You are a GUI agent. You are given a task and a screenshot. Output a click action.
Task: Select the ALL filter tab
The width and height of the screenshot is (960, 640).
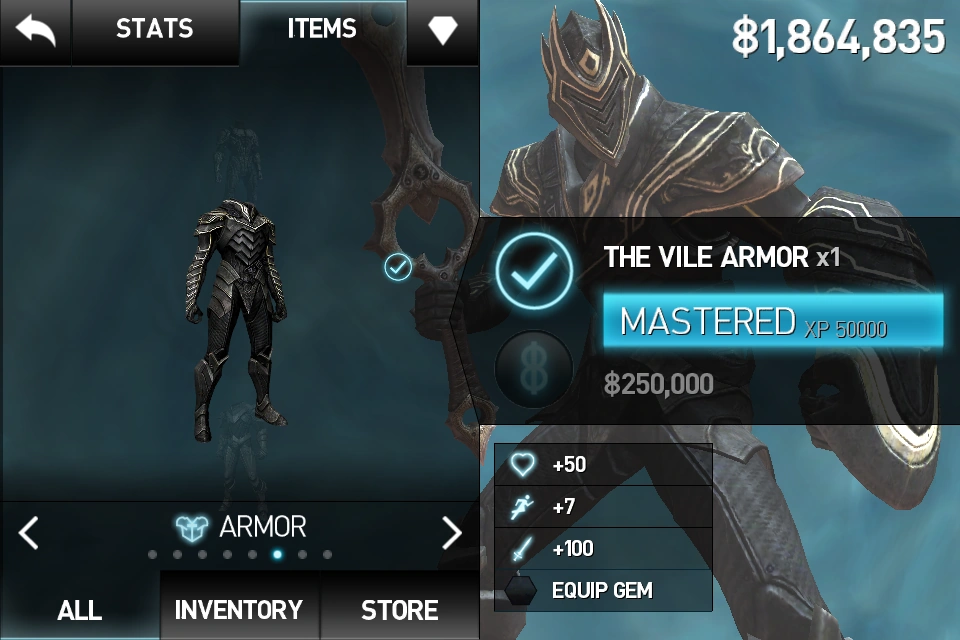pos(80,609)
